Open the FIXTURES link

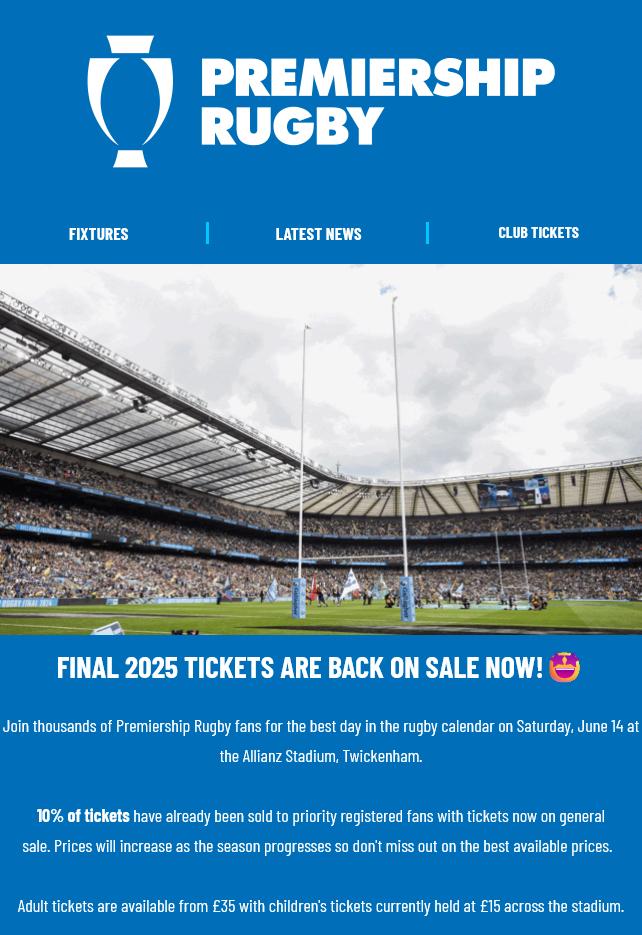pos(98,234)
